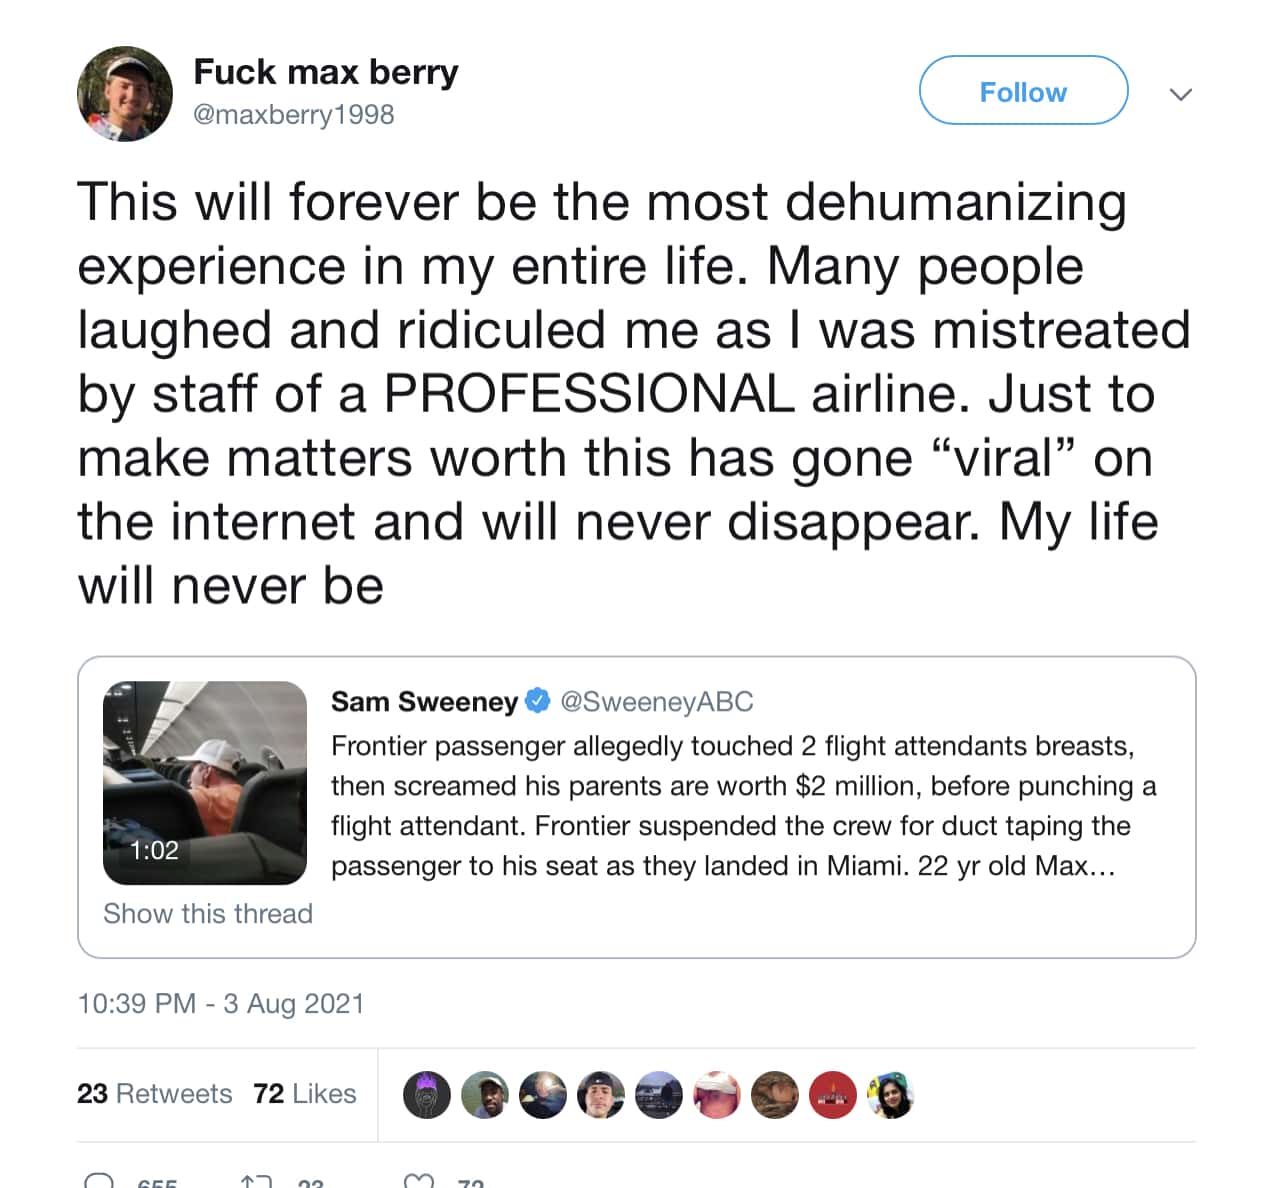Click the heart like icon
Image resolution: width=1273 pixels, height=1188 pixels.
click(420, 1182)
